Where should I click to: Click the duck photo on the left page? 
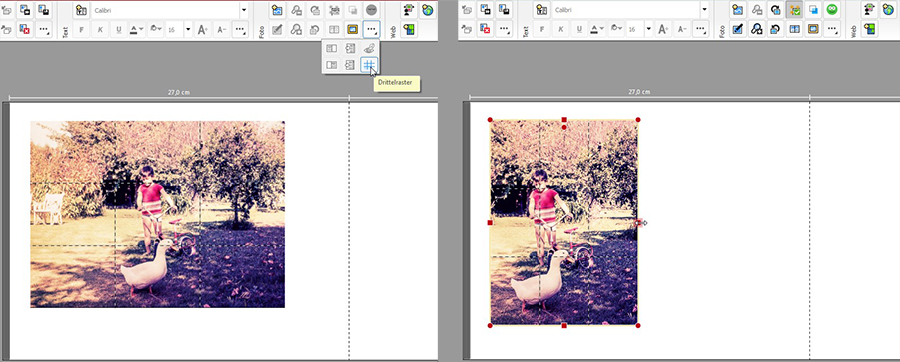[x=157, y=214]
